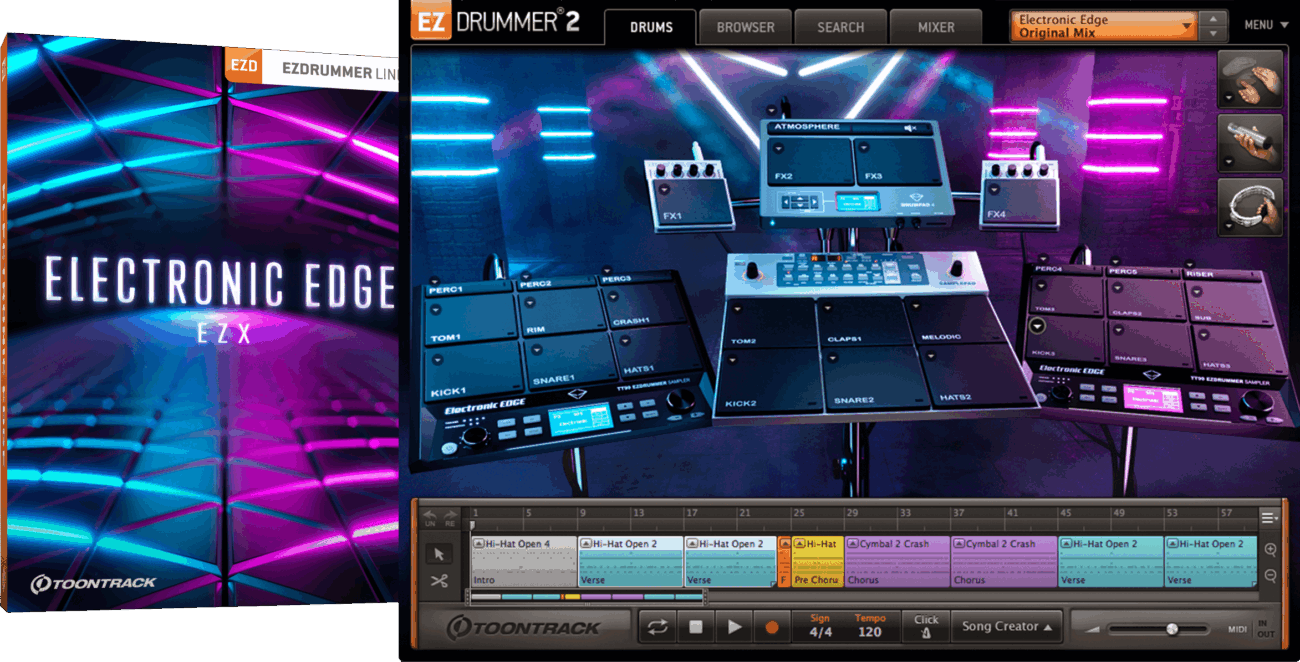Hit the SNARE3 pad on right sampler

tap(1150, 343)
